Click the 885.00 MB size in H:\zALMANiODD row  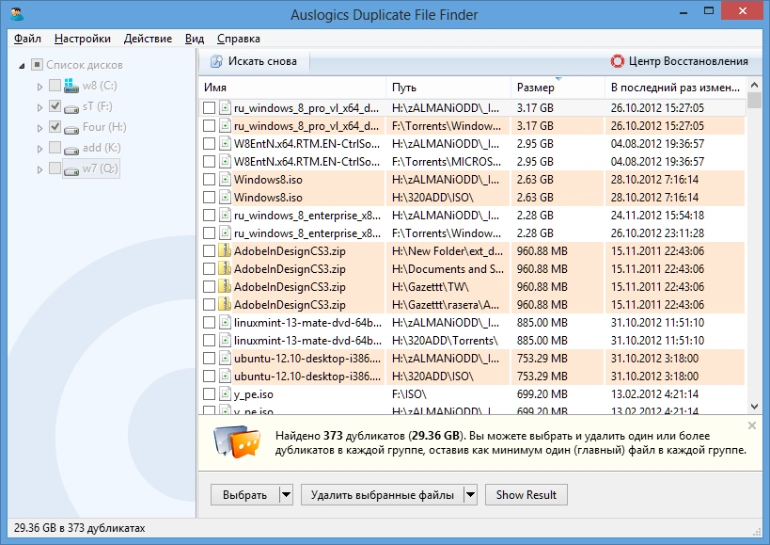(x=542, y=323)
